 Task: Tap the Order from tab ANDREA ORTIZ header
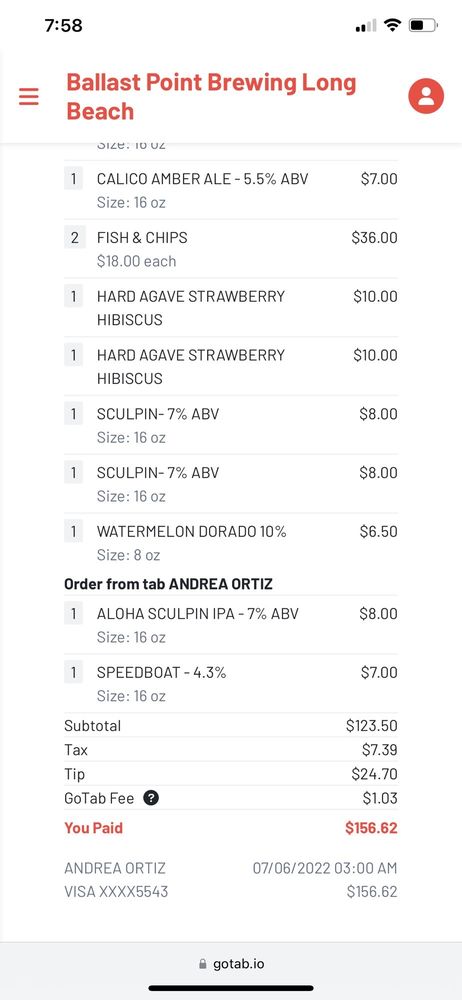pyautogui.click(x=168, y=584)
